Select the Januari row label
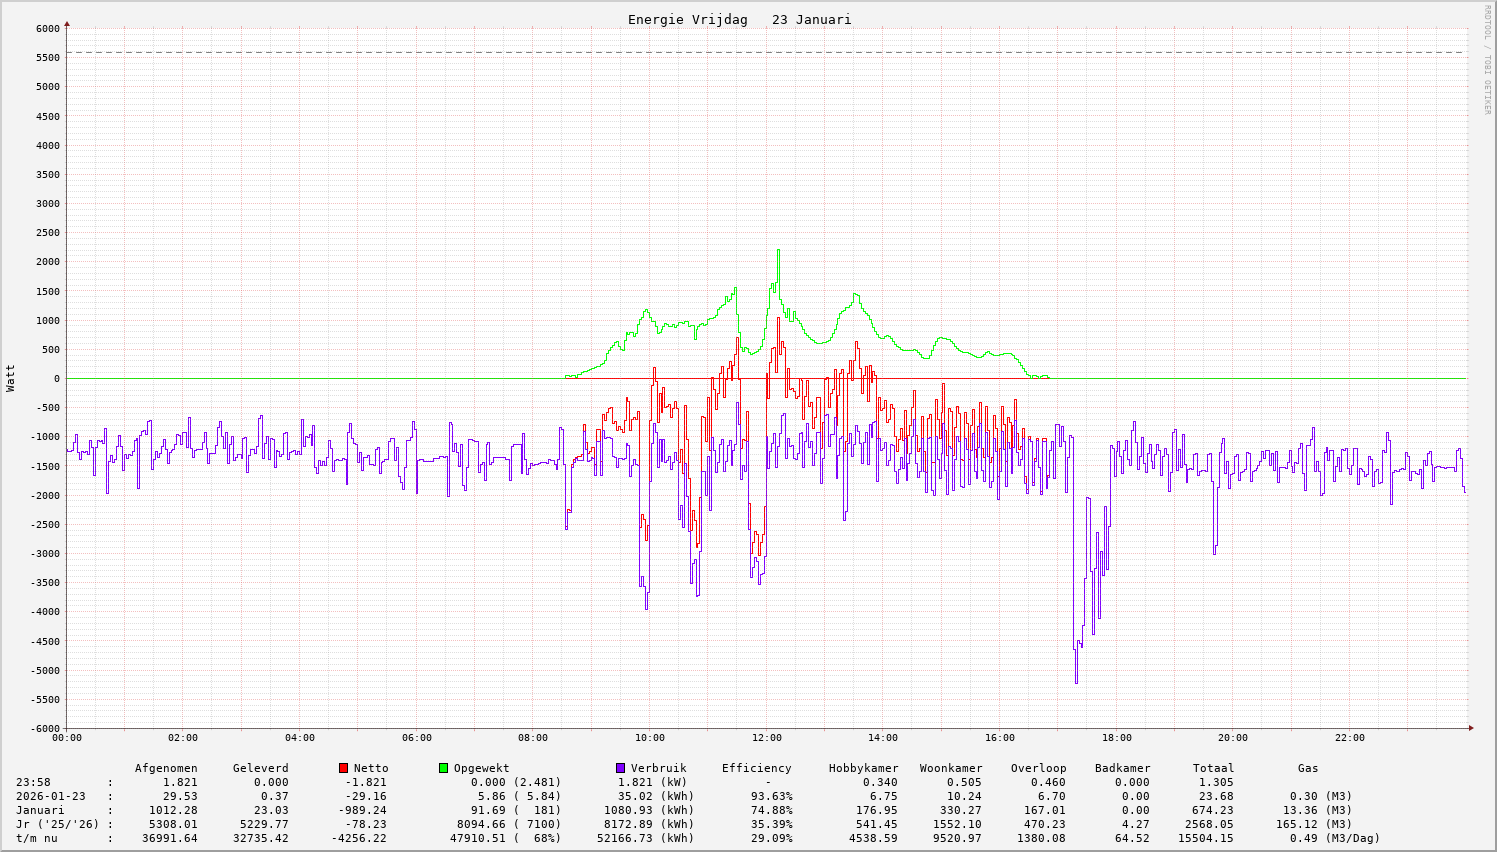1497x852 pixels. pos(40,810)
